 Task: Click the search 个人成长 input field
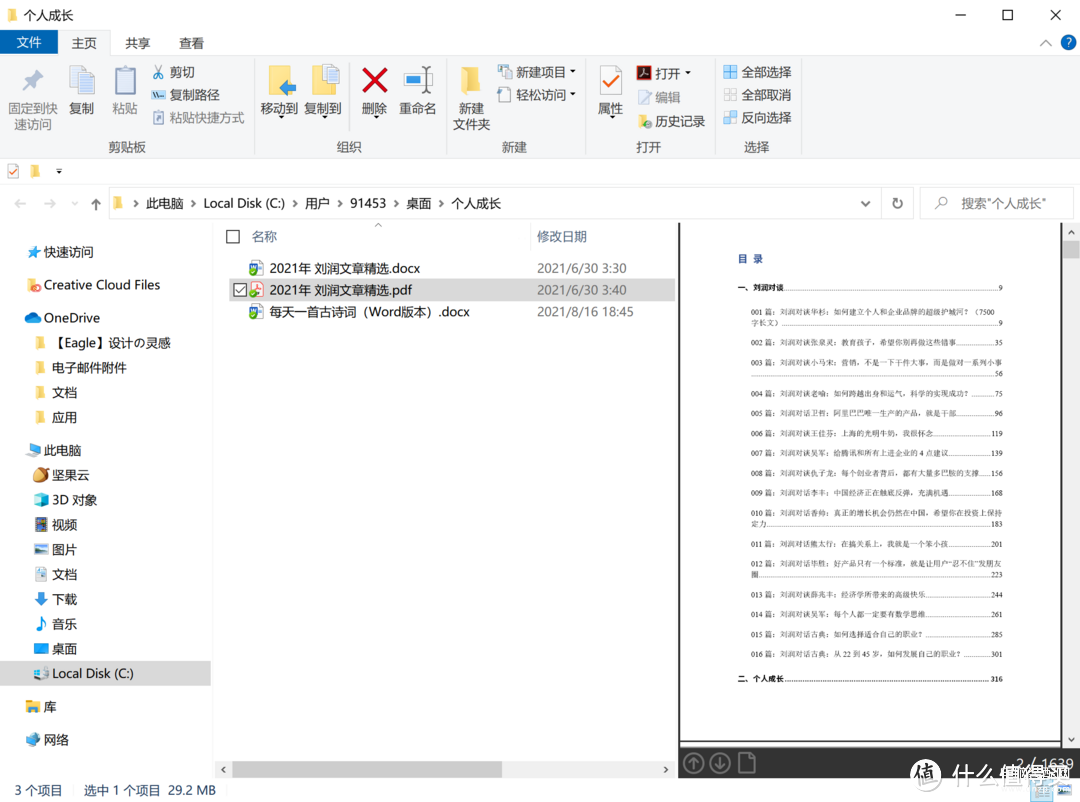click(996, 203)
